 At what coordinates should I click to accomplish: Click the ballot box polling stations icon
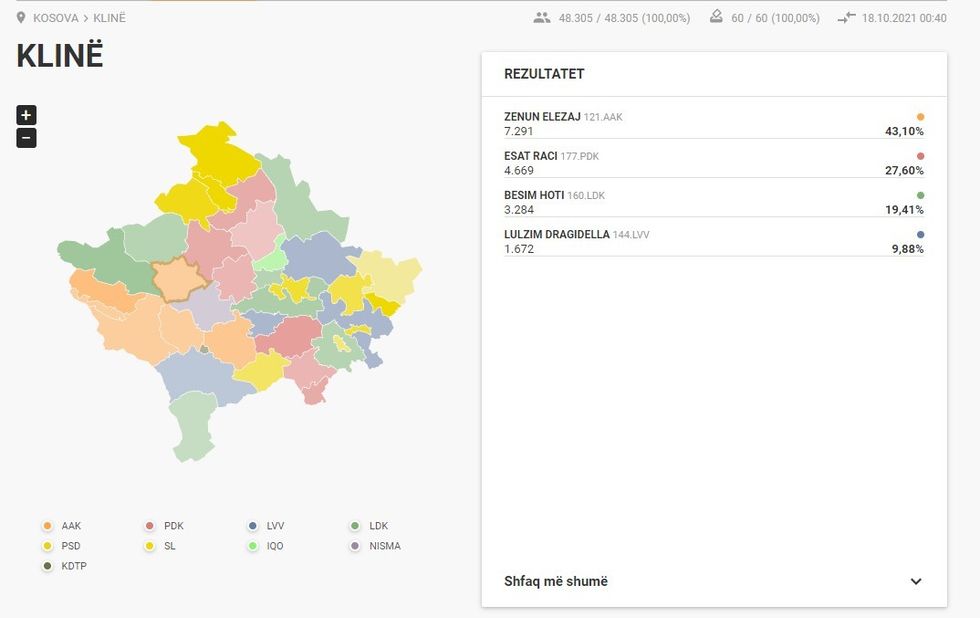(716, 17)
